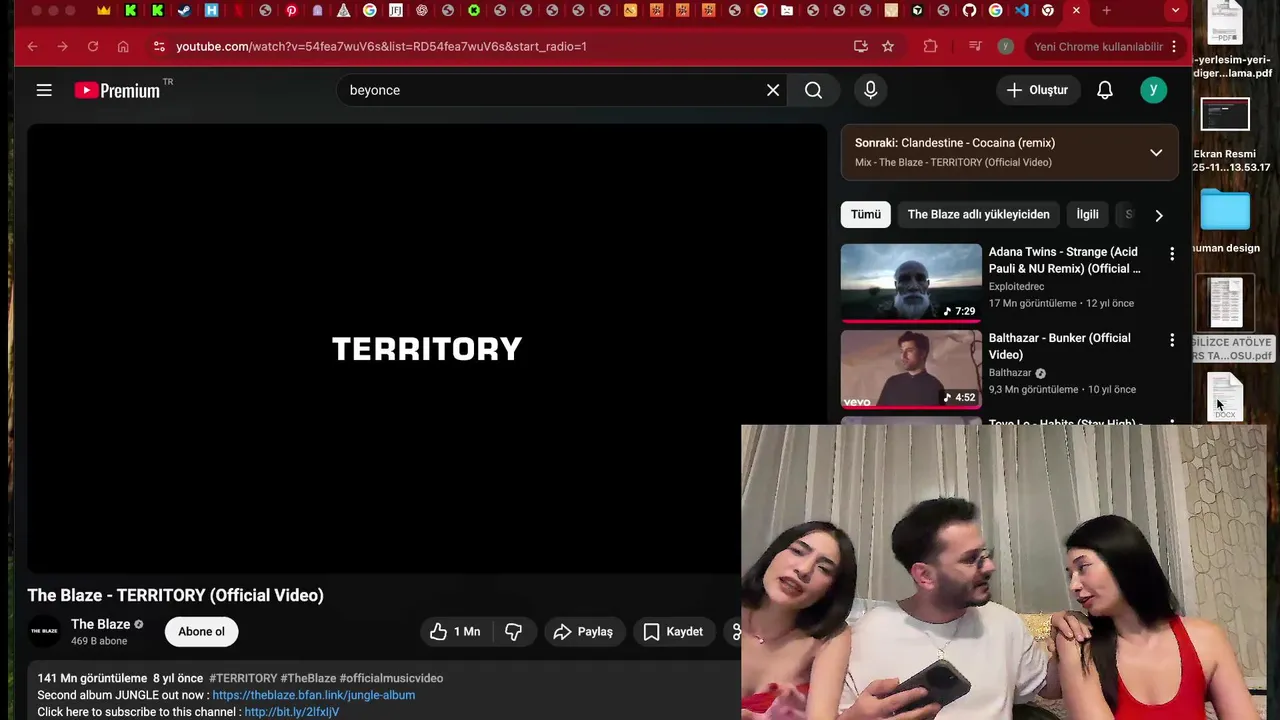Image resolution: width=1280 pixels, height=720 pixels.
Task: Open The Blaze channel avatar
Action: pyautogui.click(x=44, y=631)
